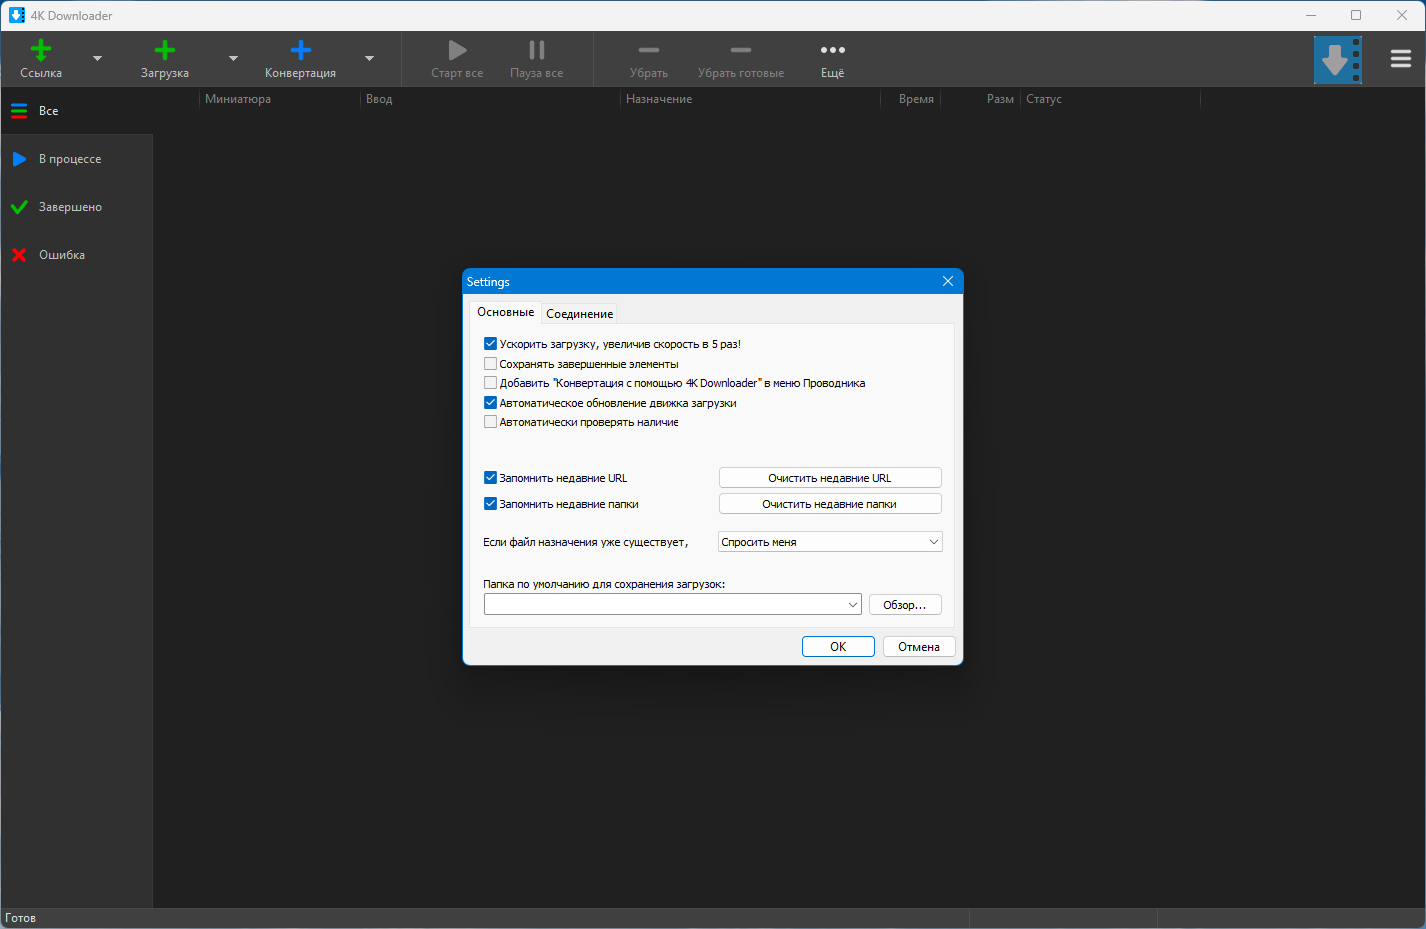Click the Обзор... browse button
Image resolution: width=1426 pixels, height=929 pixels.
pos(904,605)
